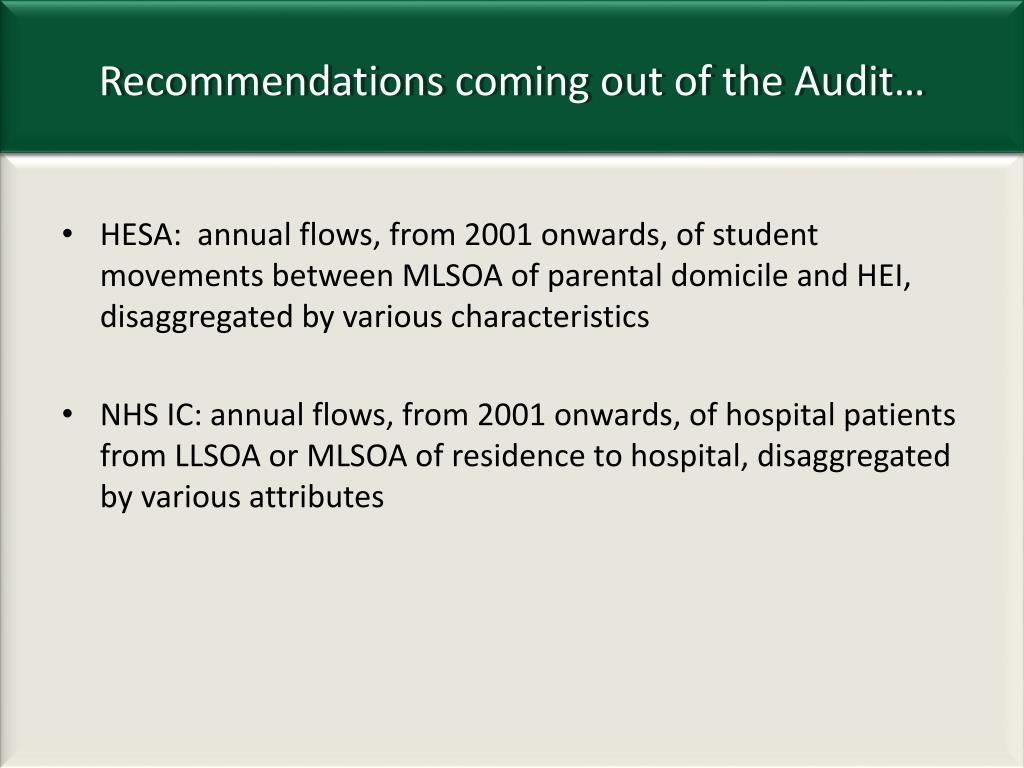Select 'NHS IC:' at the start of the second bullet
This screenshot has width=1024, height=768.
point(152,415)
